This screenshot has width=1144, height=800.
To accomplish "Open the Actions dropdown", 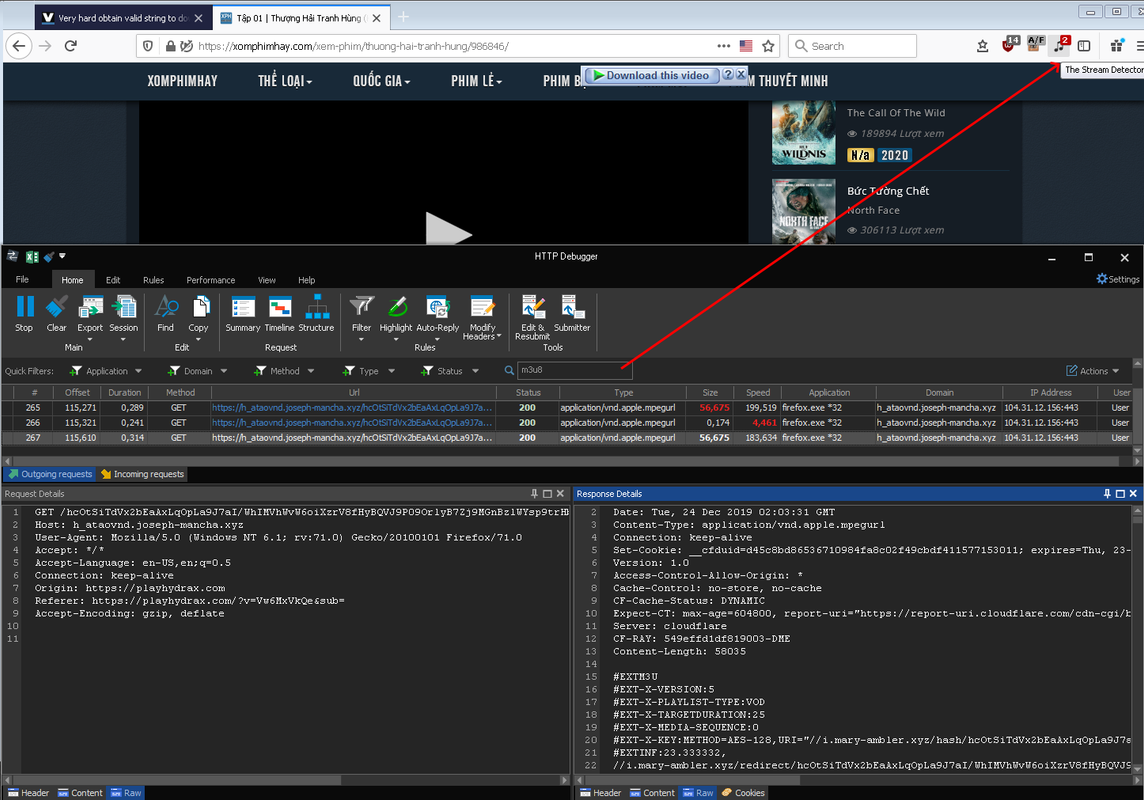I will pyautogui.click(x=1092, y=371).
